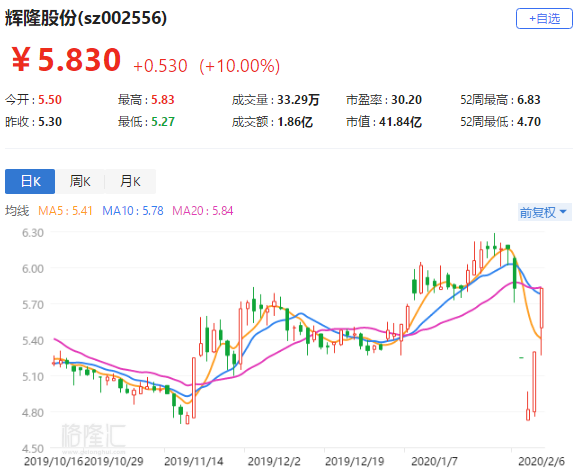Click the last red candlestick on chart
The image size is (585, 471).
click(541, 308)
